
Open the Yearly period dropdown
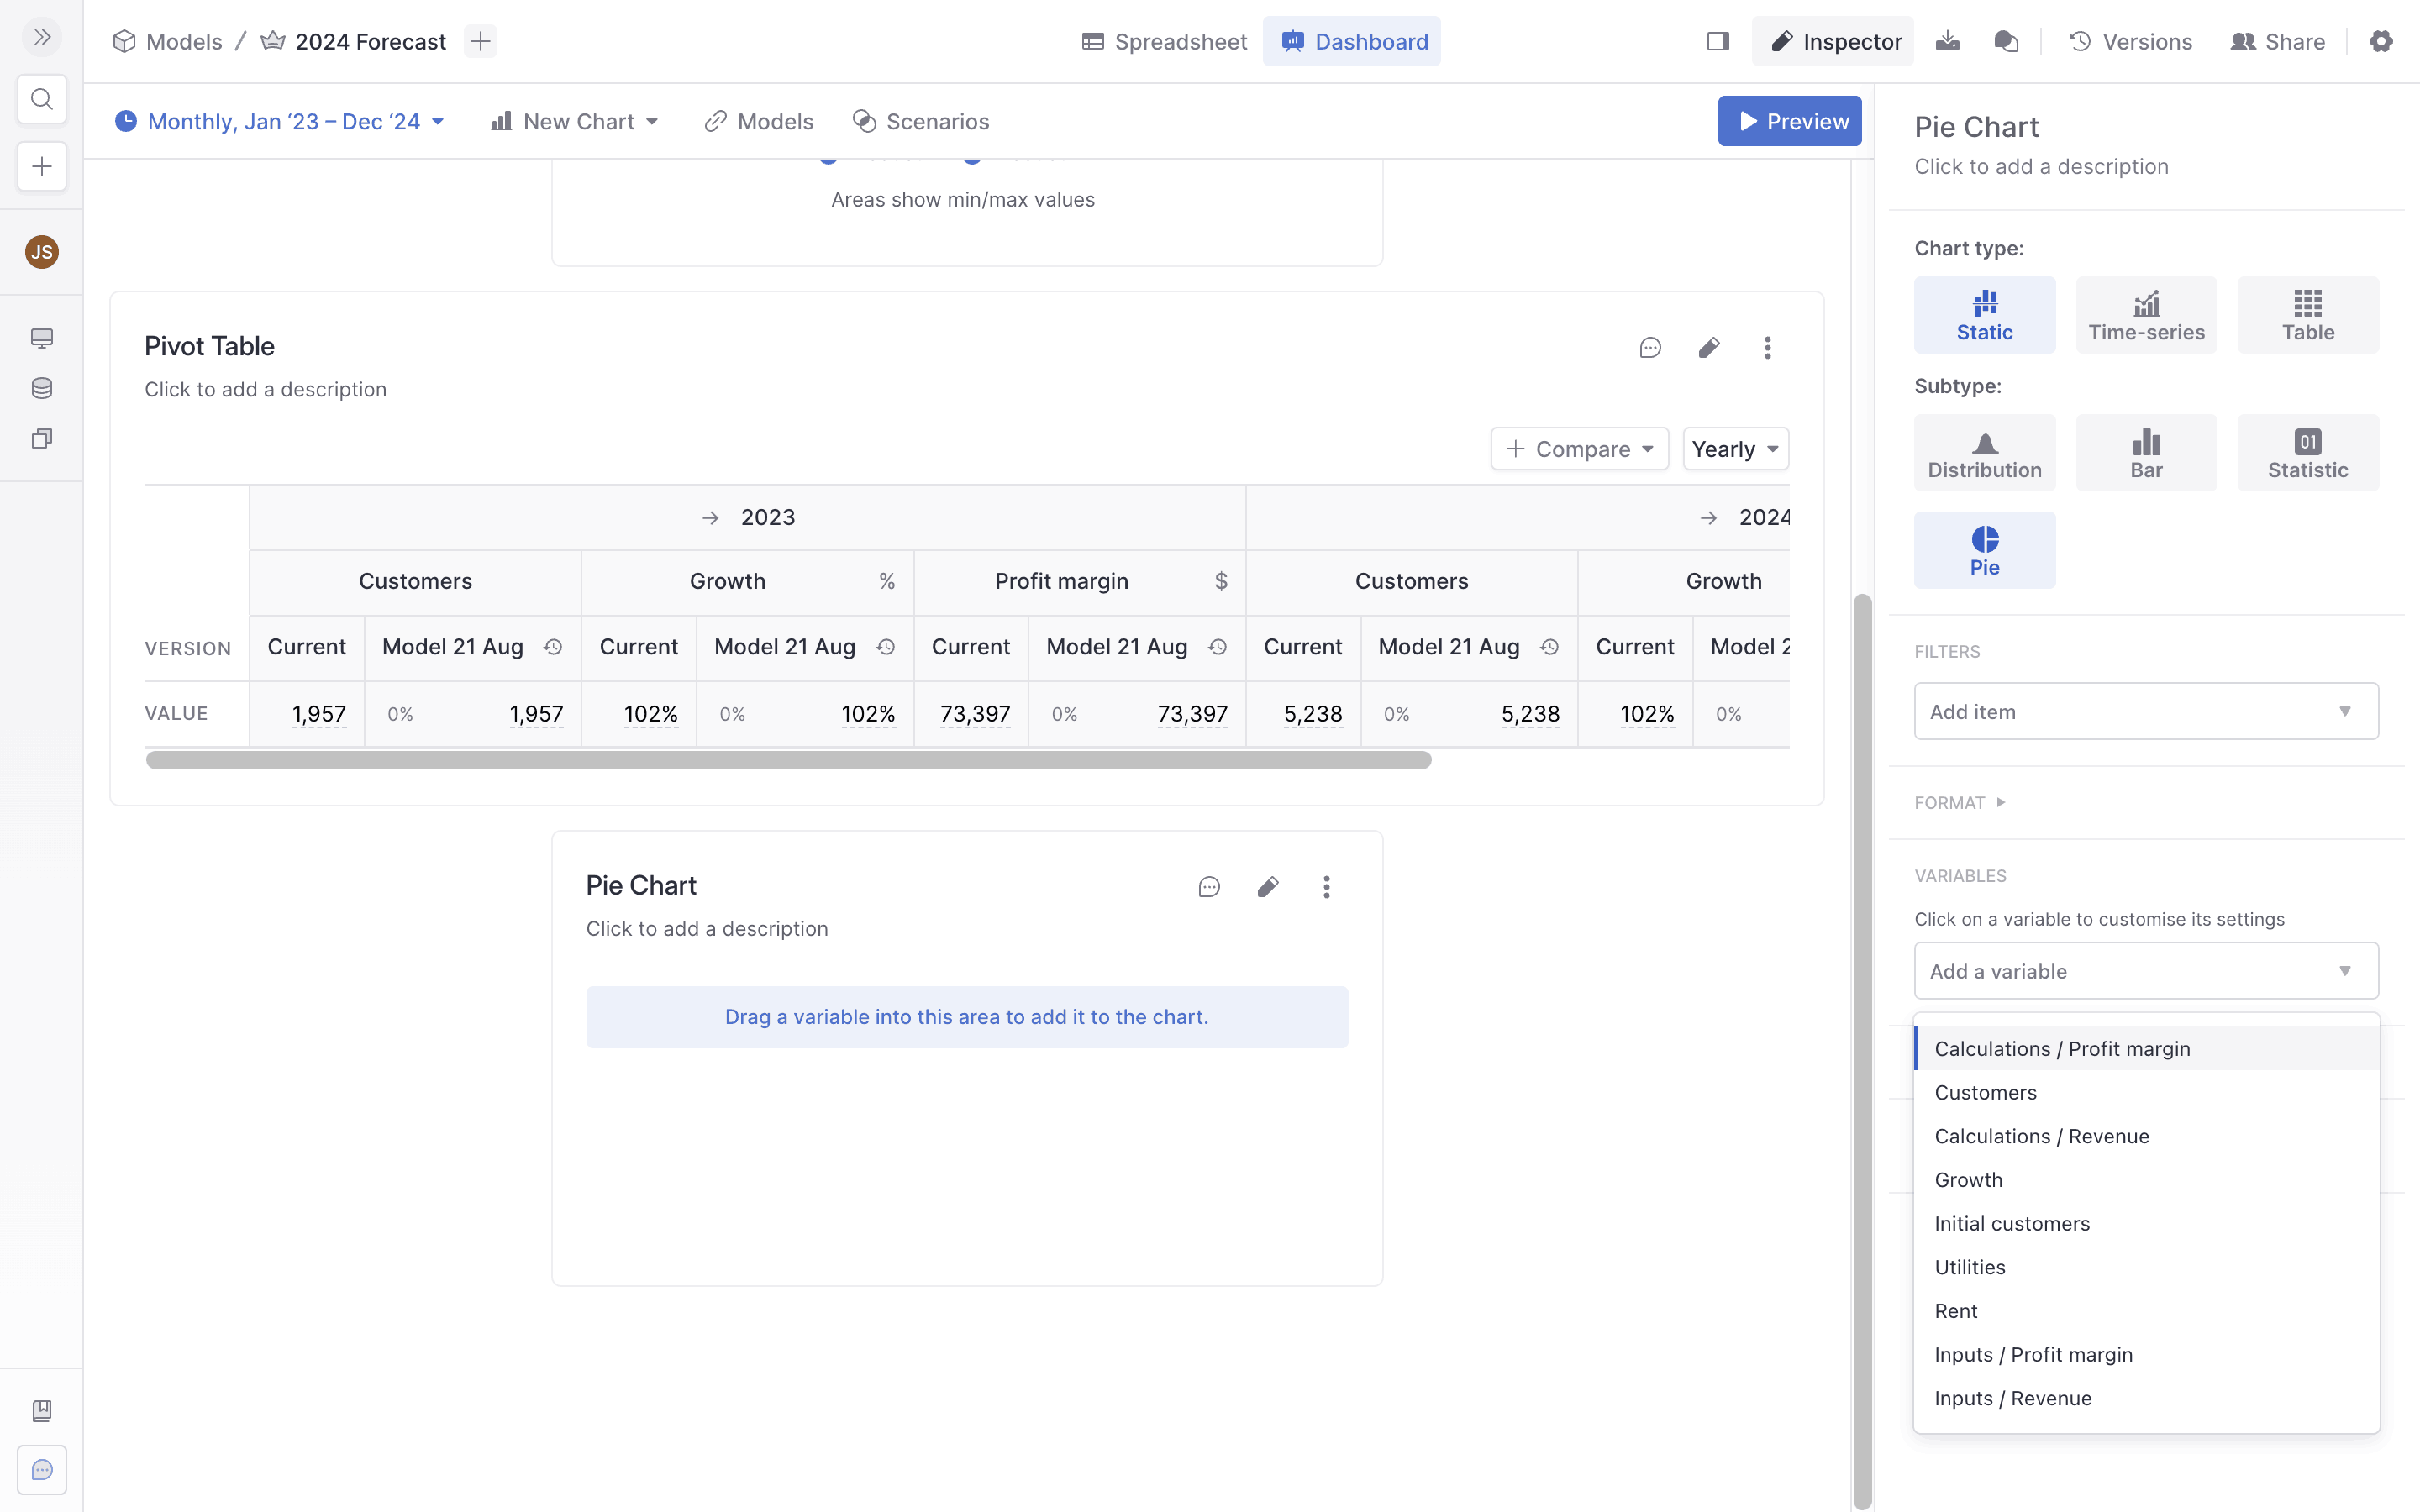click(x=1735, y=449)
